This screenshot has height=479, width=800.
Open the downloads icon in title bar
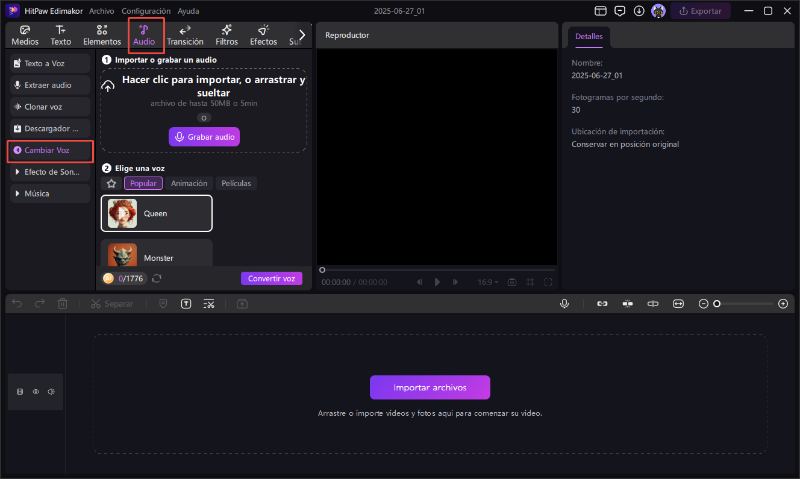(639, 11)
